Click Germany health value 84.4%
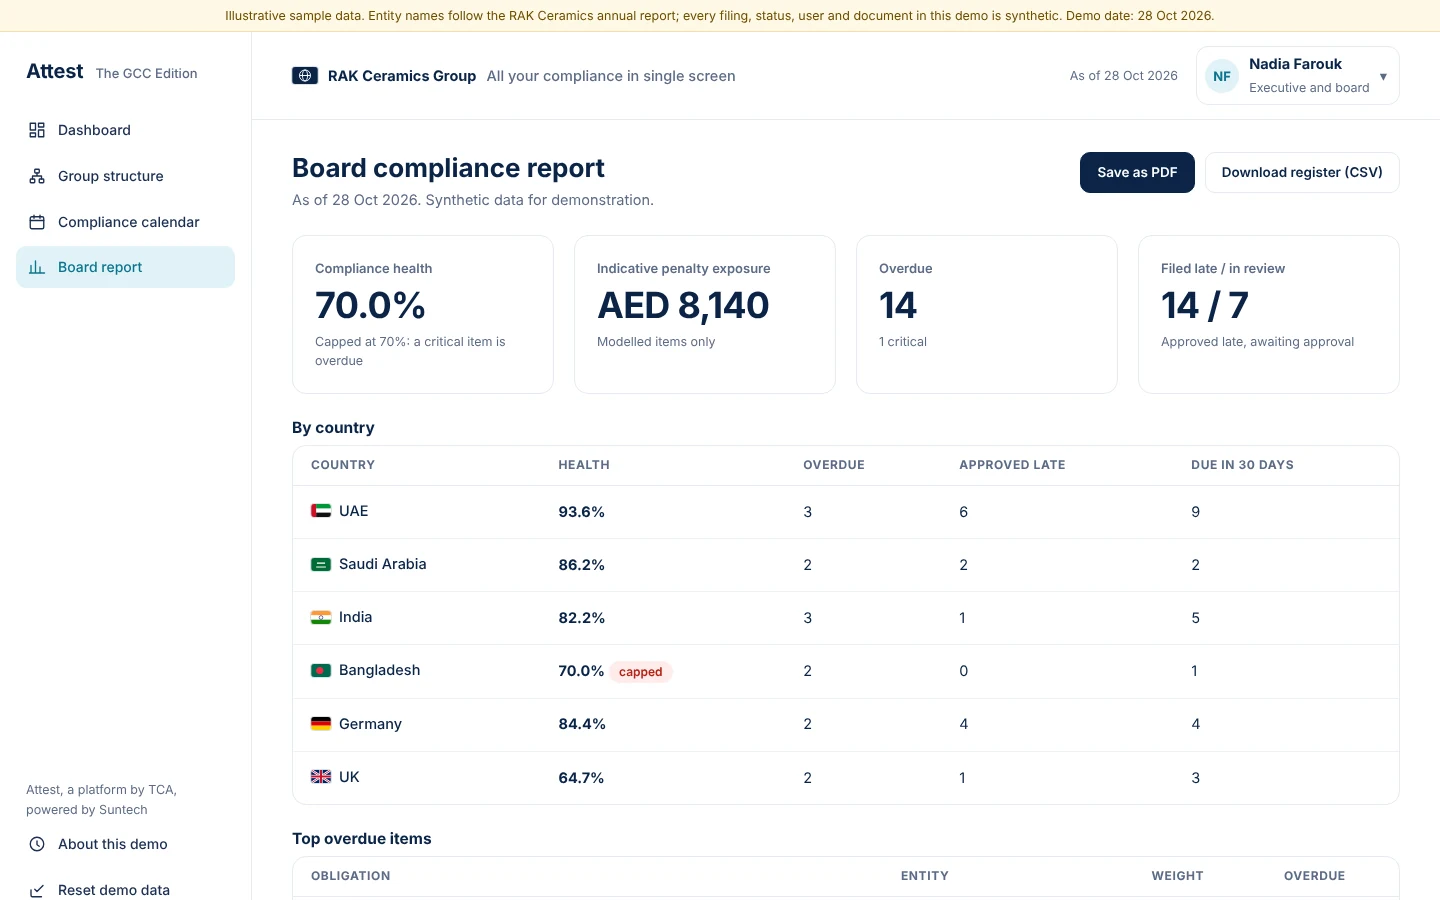1440x900 pixels. 582,724
